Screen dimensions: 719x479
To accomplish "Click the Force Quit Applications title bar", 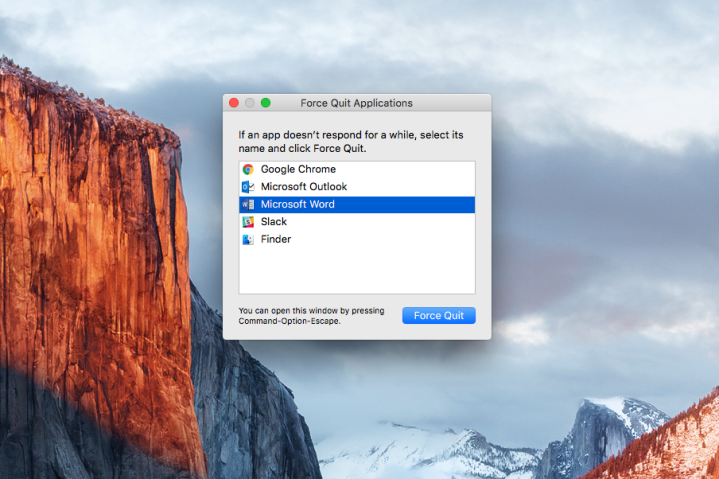I will tap(356, 103).
